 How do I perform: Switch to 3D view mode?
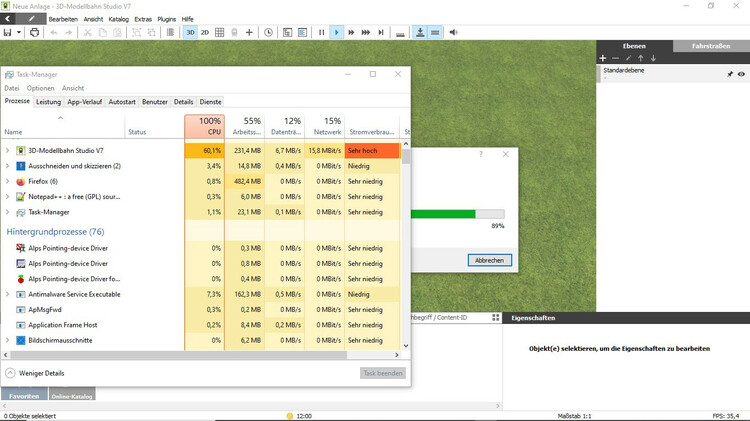pos(190,33)
